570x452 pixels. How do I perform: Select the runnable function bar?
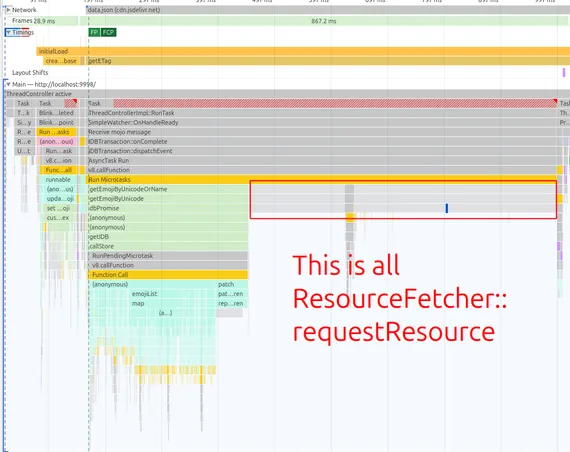coord(58,179)
